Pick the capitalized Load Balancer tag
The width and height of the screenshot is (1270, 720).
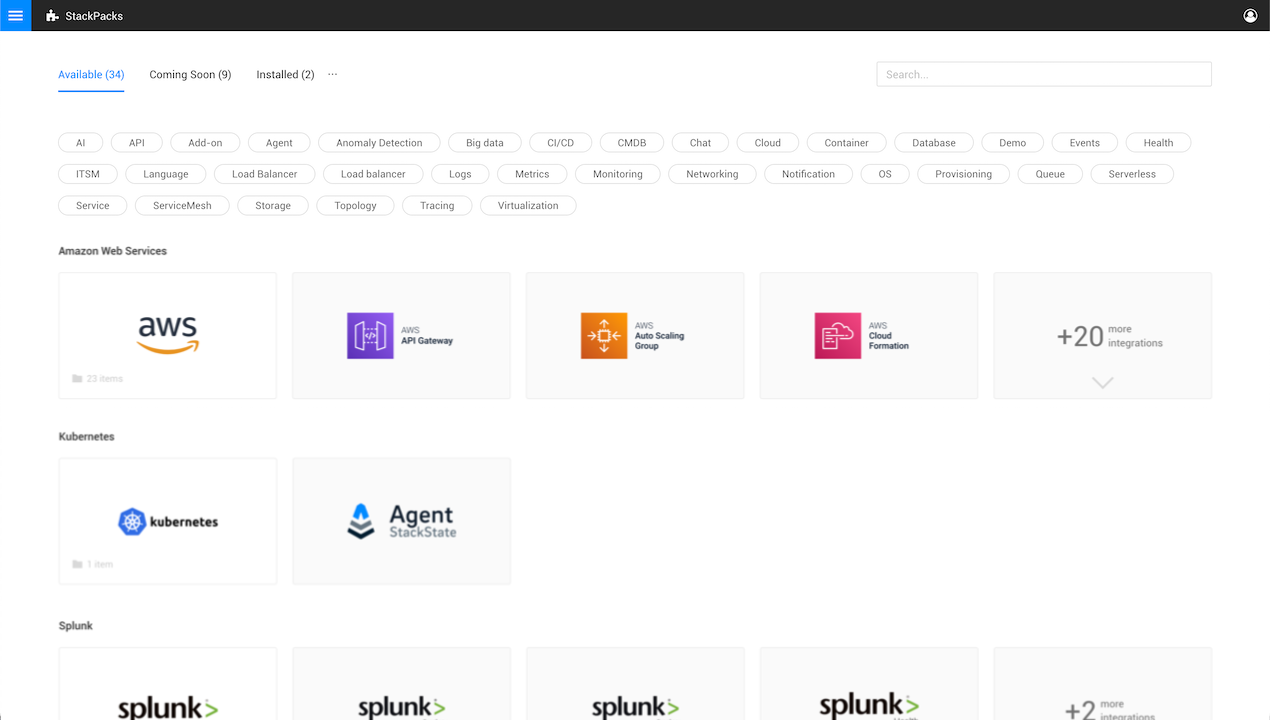pos(265,174)
